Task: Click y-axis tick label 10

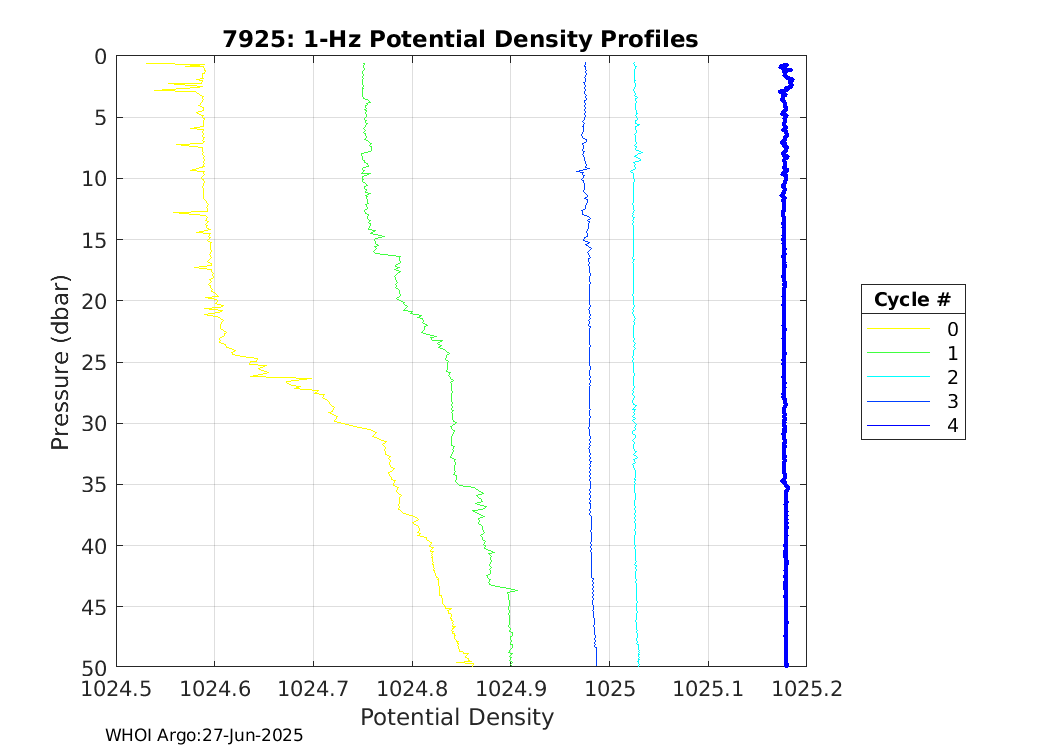Action: 94,179
